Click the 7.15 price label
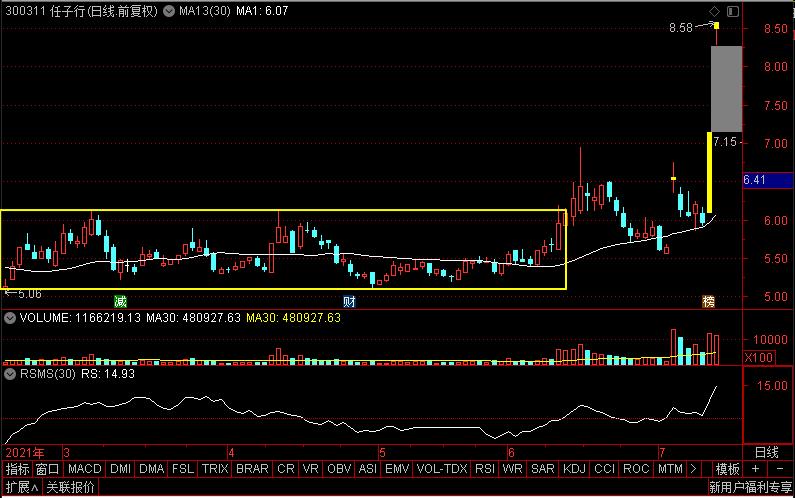The image size is (795, 498). tap(725, 142)
